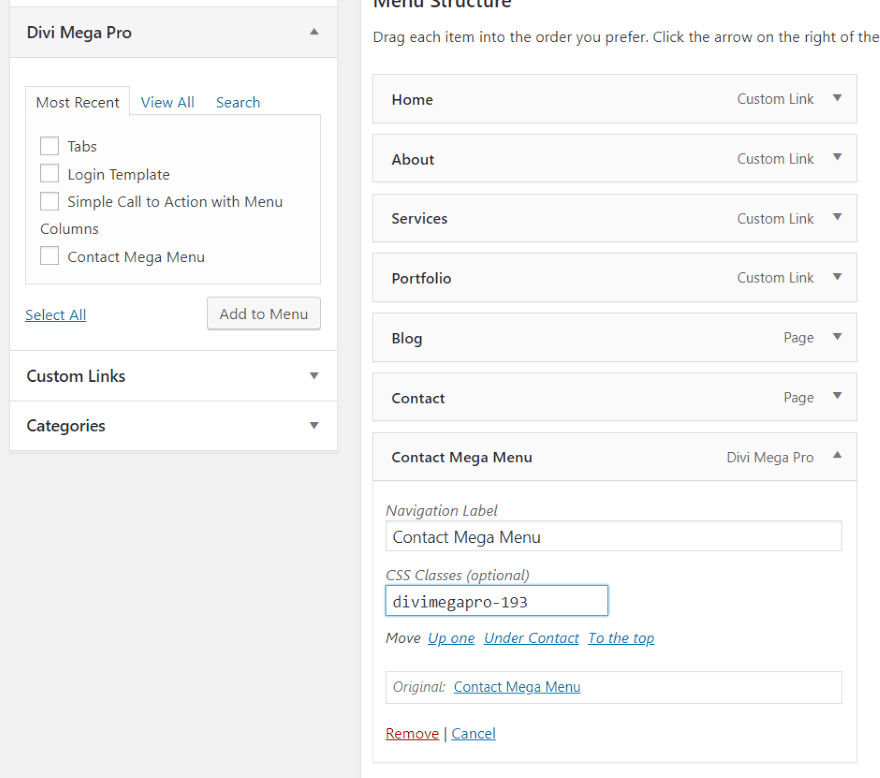
Task: Click the CSS Classes input field
Action: coord(497,601)
